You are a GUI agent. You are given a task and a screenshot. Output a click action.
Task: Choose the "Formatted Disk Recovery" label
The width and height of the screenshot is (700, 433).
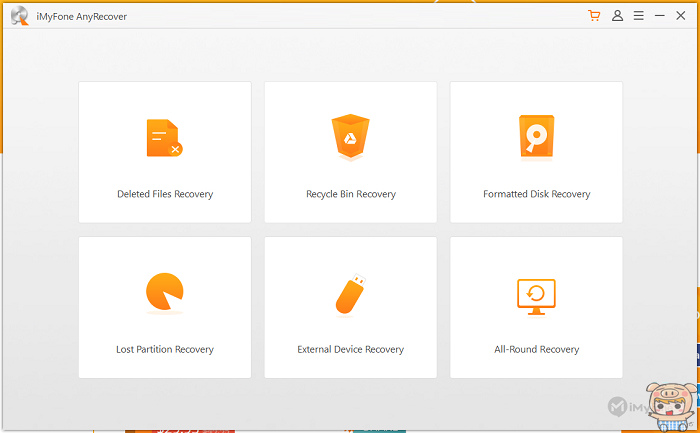click(x=536, y=194)
